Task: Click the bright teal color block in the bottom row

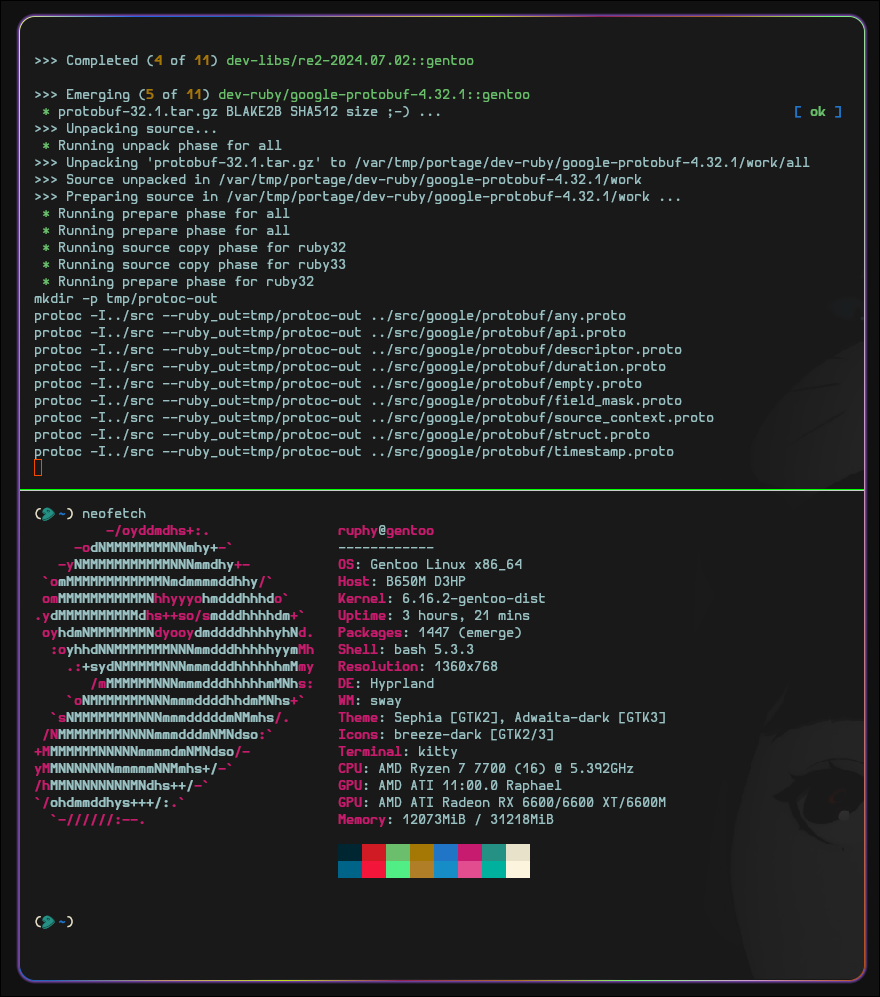Action: [494, 869]
